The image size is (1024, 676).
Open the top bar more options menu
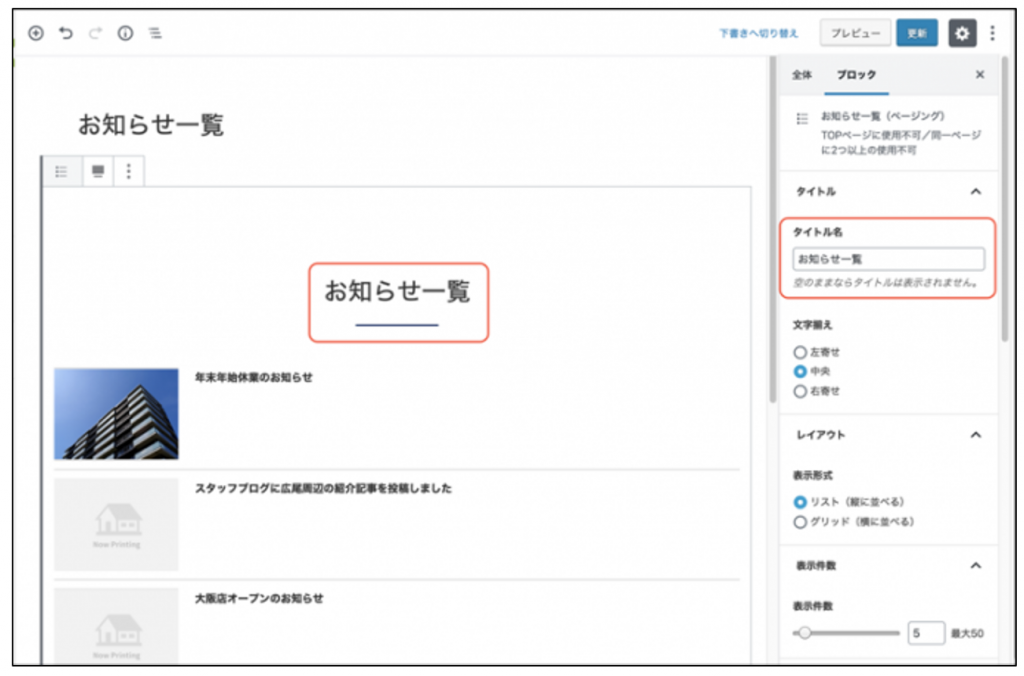(x=992, y=33)
